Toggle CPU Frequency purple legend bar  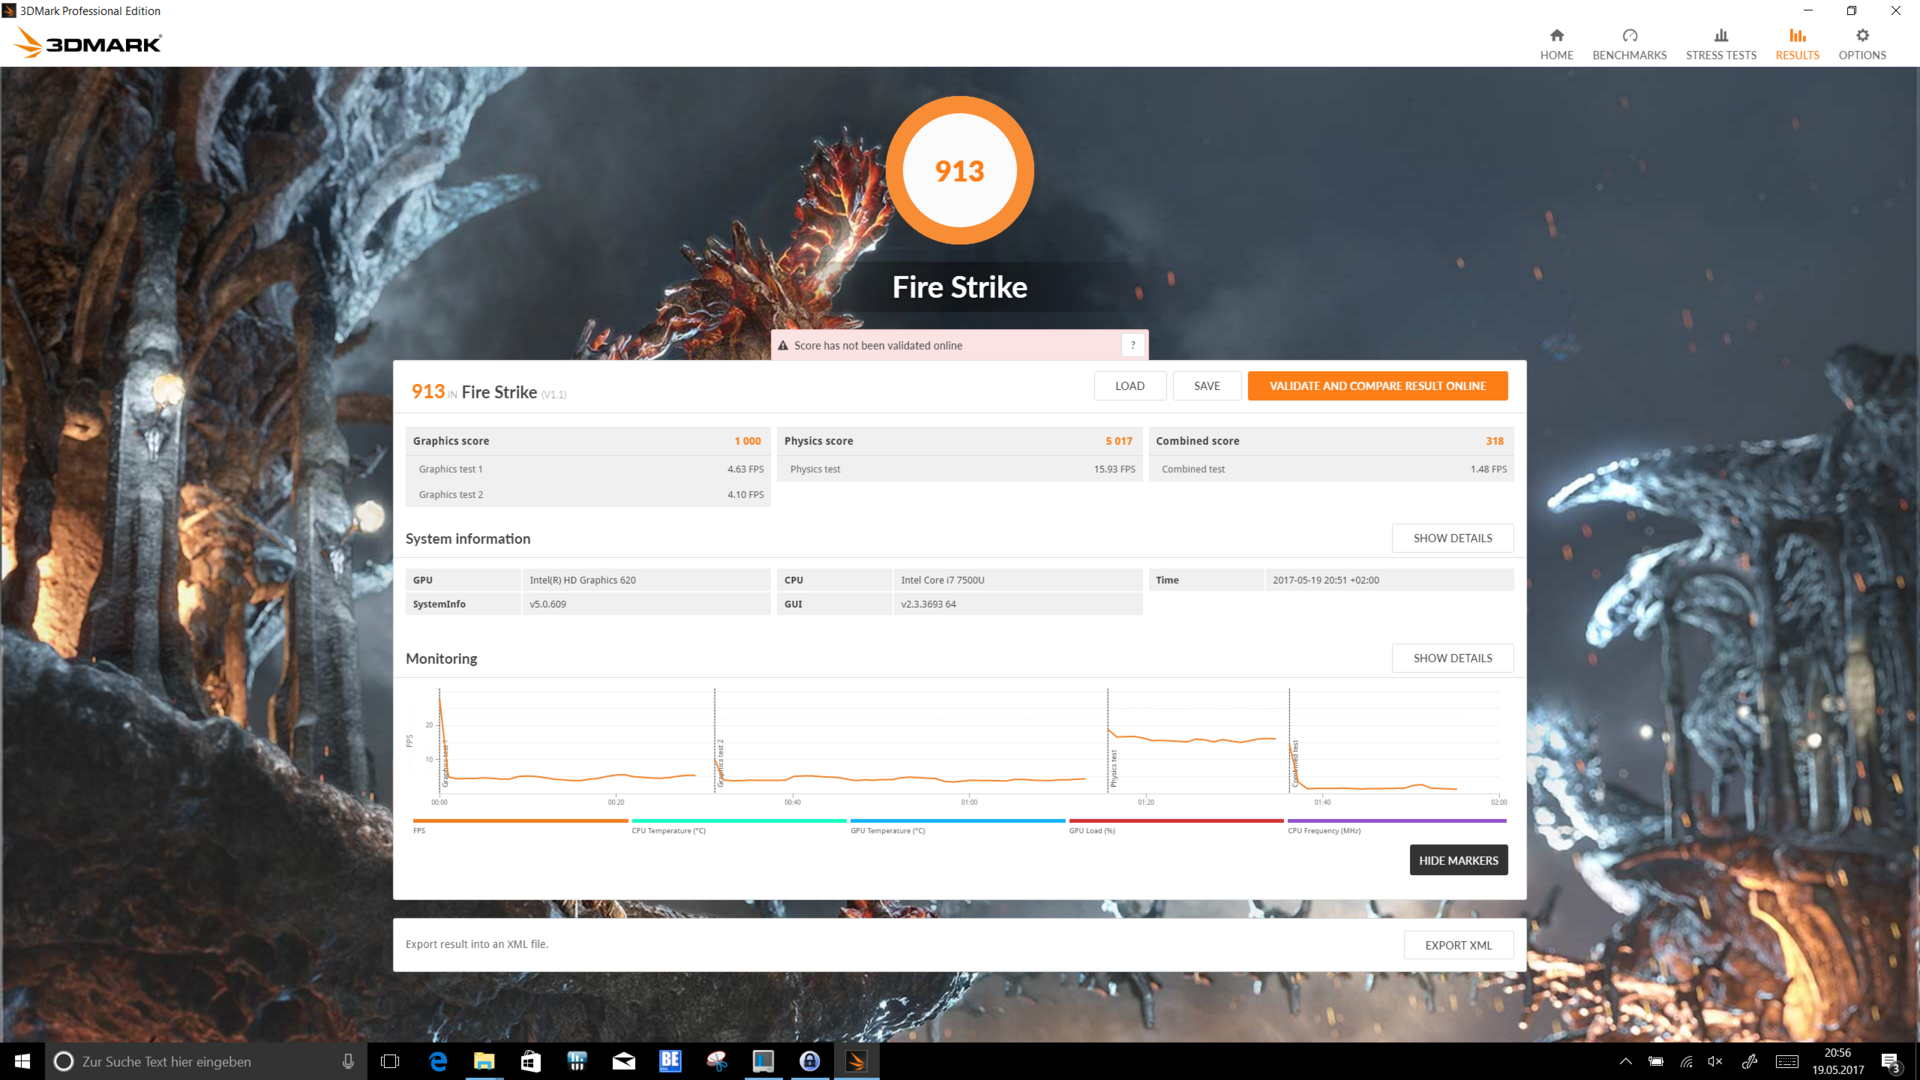(x=1396, y=821)
